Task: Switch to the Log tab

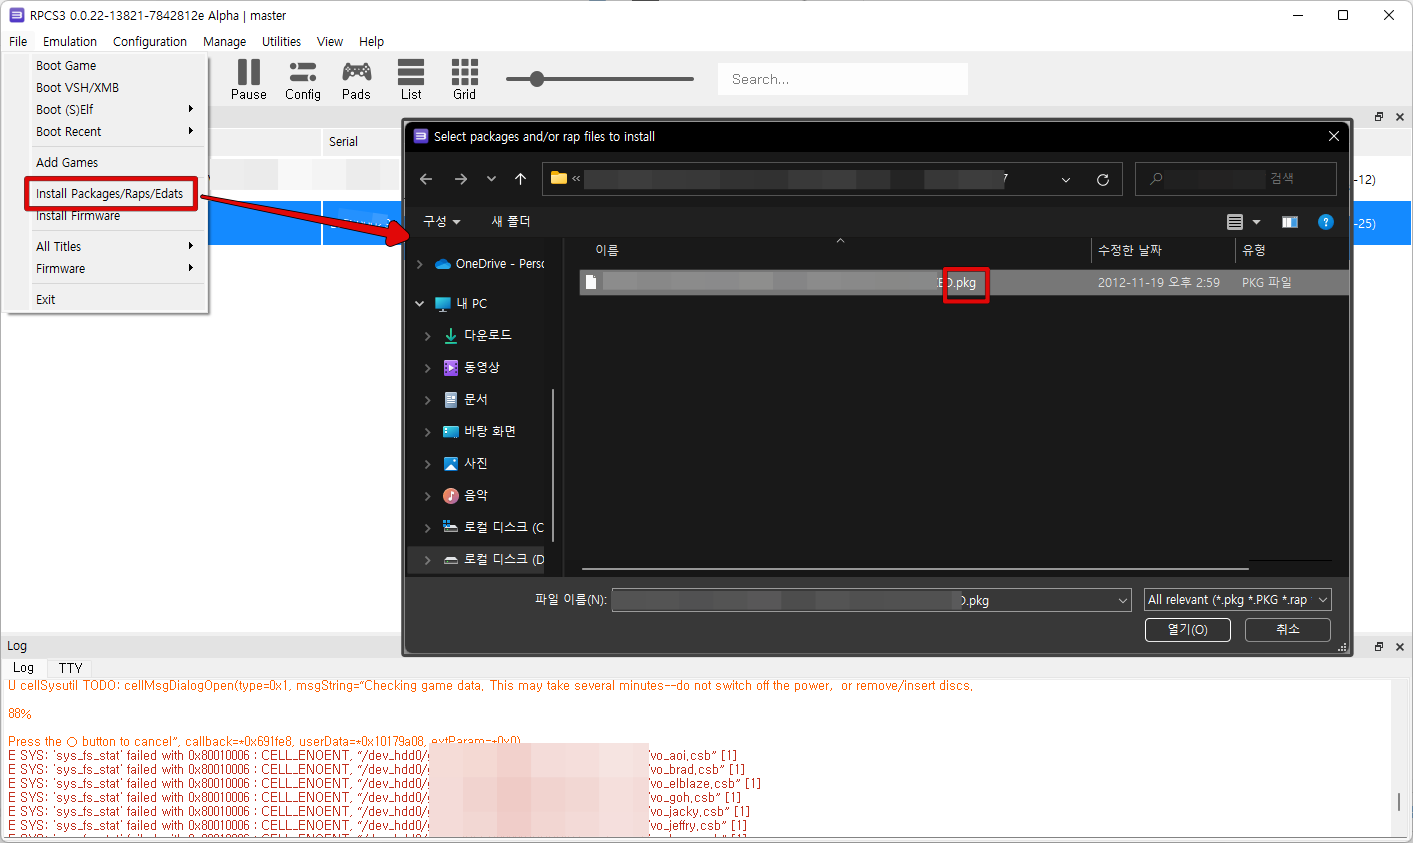Action: click(23, 668)
